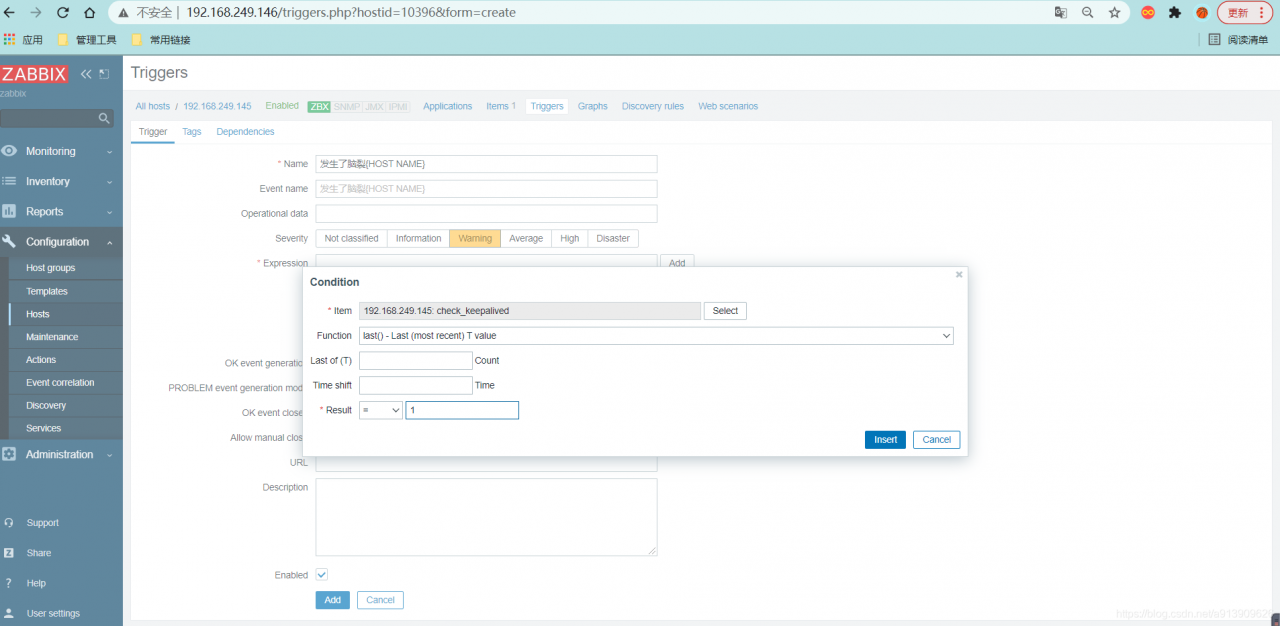Click the Zabbix logo
The width and height of the screenshot is (1280, 626).
click(x=34, y=74)
